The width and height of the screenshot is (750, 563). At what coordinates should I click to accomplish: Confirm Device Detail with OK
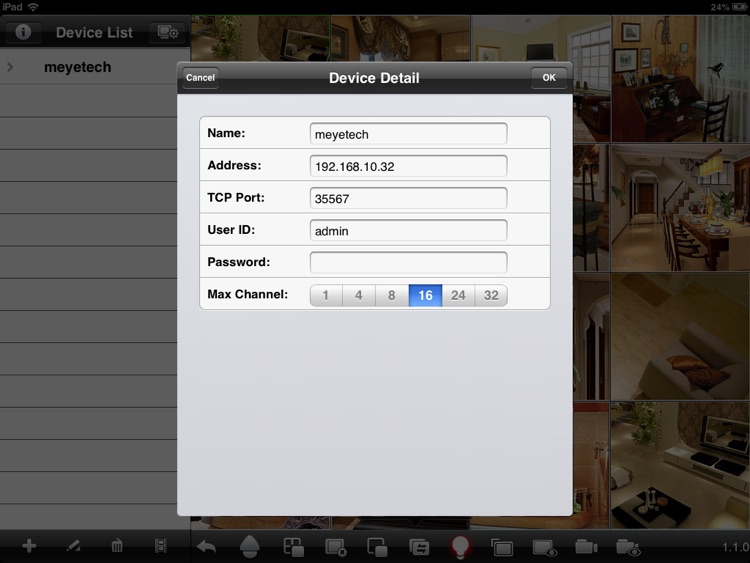point(549,77)
